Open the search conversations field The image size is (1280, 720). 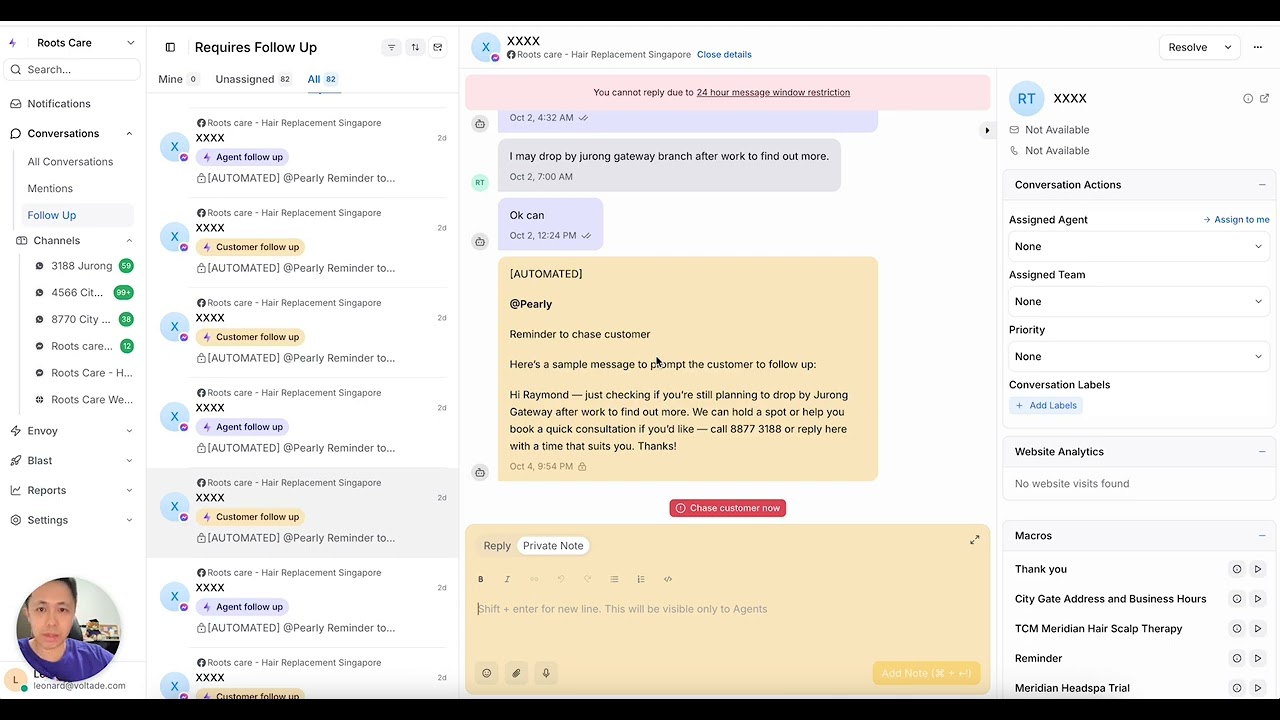(72, 70)
